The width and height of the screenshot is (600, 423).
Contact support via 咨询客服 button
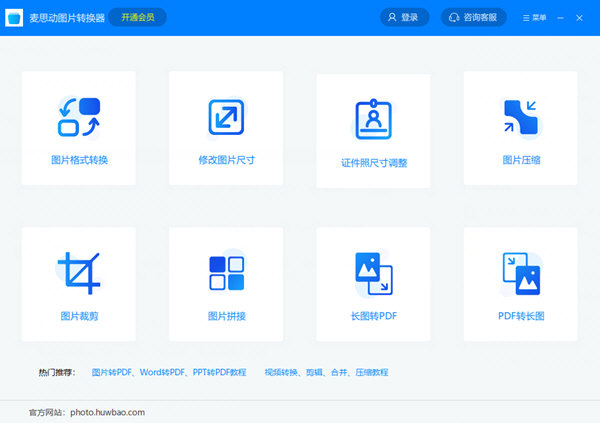point(474,17)
